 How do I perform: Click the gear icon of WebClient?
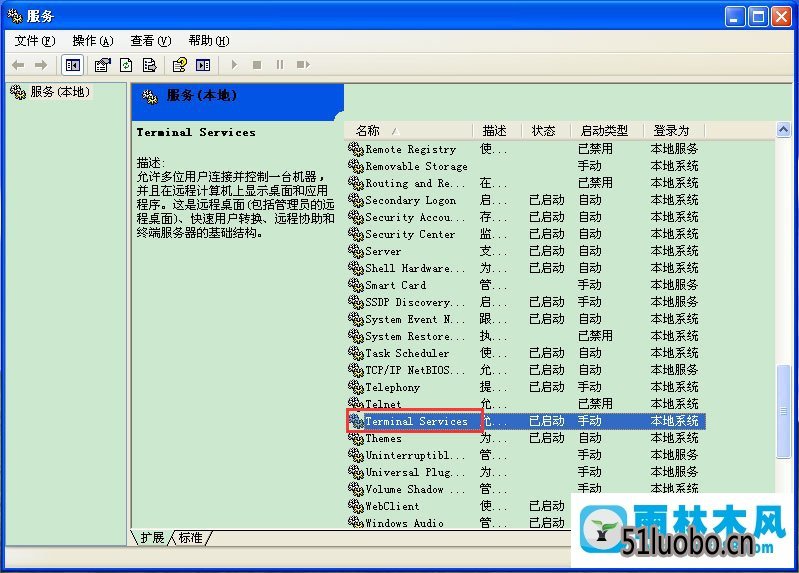356,506
